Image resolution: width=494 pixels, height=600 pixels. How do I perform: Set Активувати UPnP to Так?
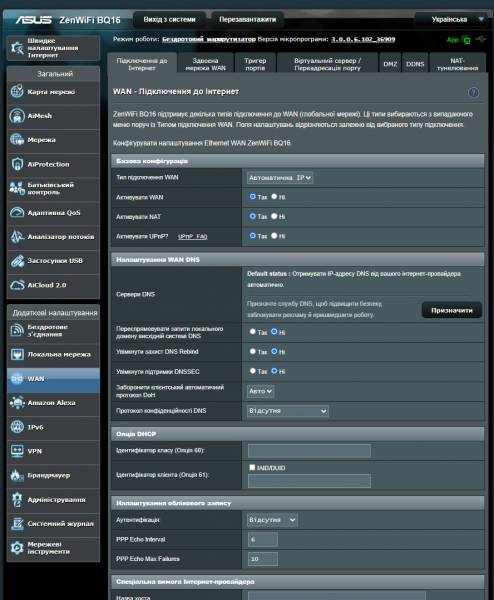click(x=253, y=236)
